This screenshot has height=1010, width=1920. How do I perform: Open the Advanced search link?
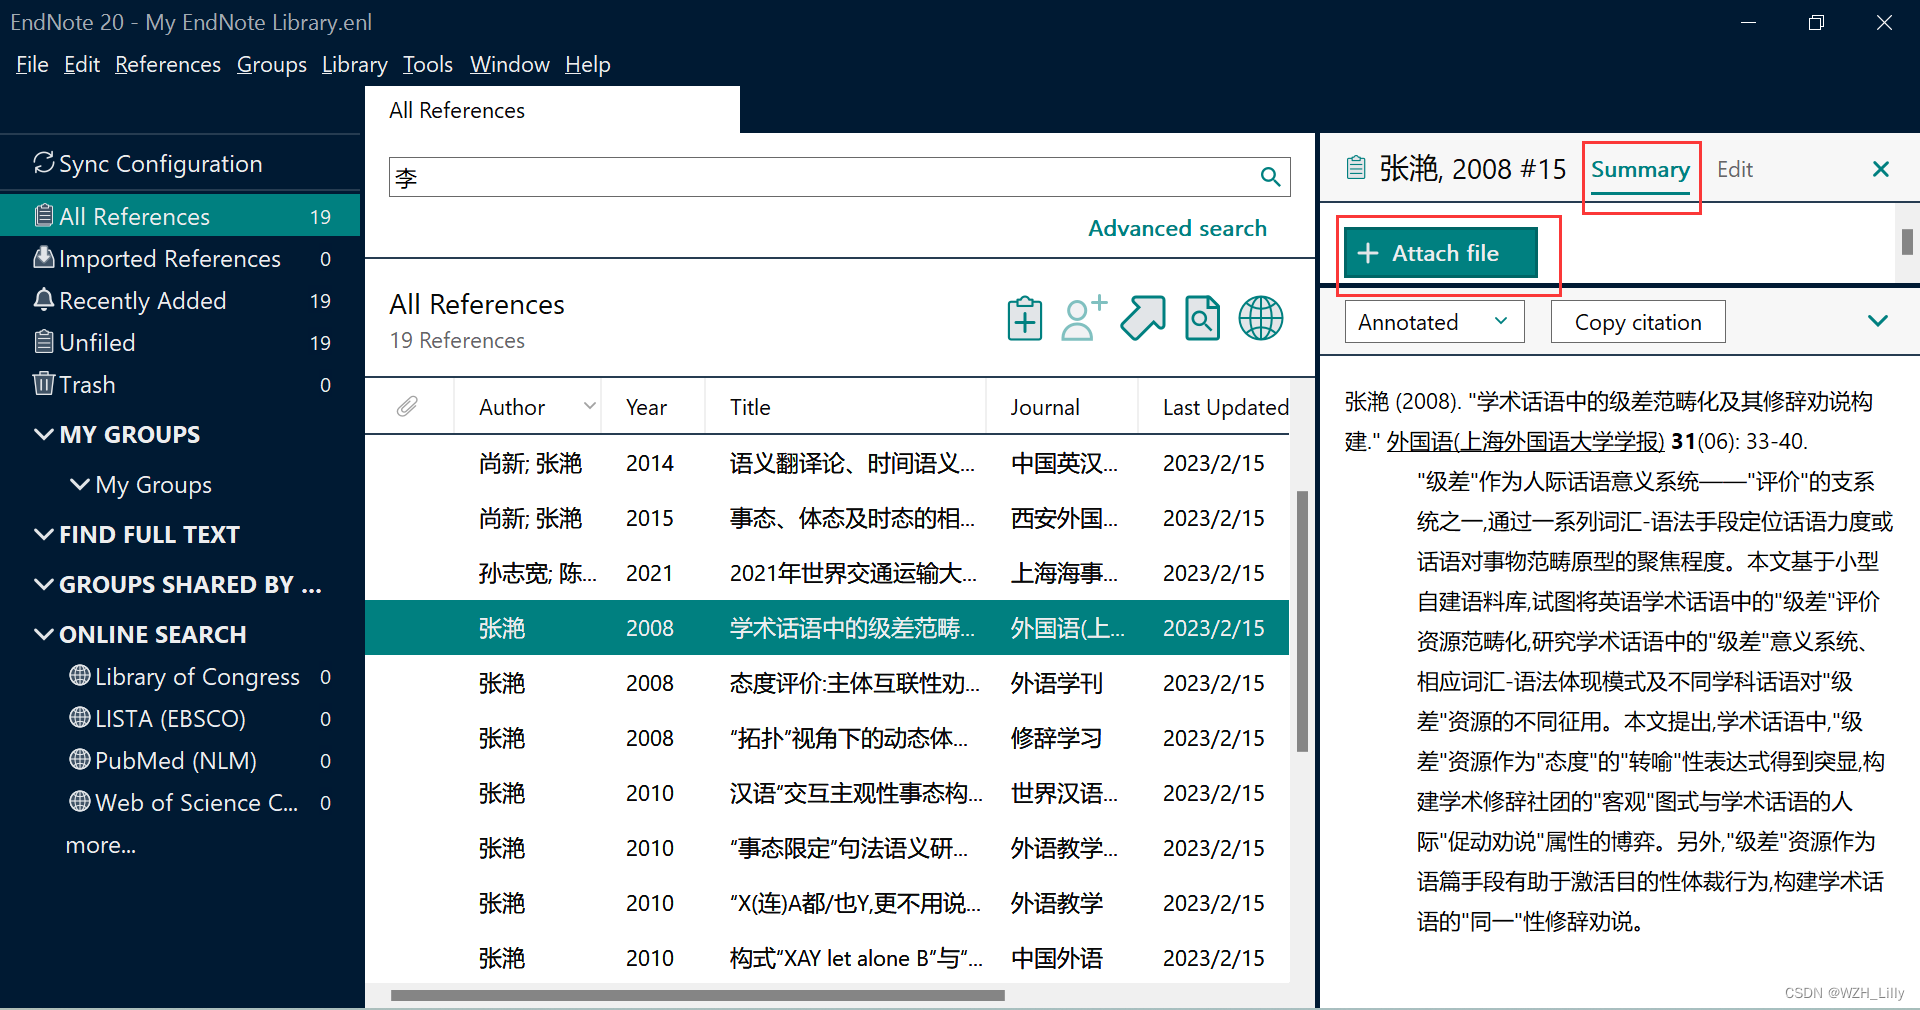(1177, 228)
